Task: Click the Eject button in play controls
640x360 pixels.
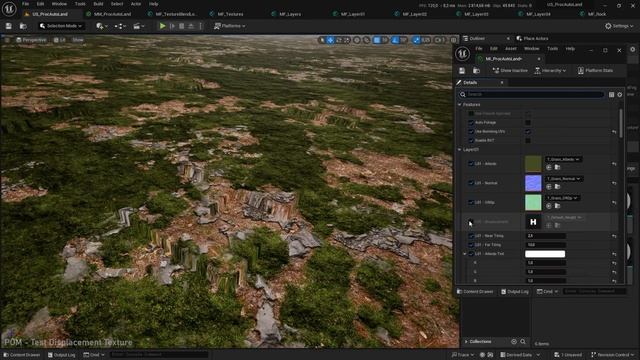Action: pos(191,26)
